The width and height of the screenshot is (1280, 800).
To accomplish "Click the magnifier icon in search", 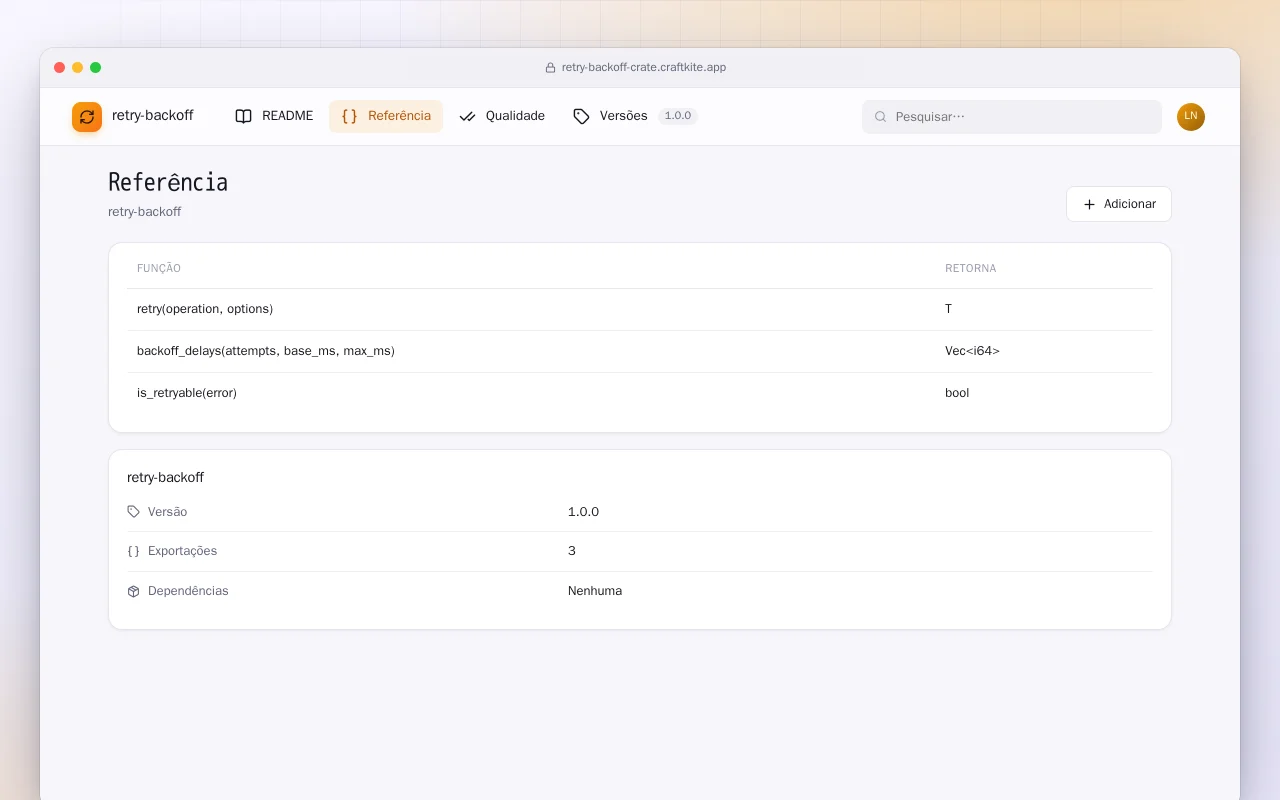I will 881,117.
